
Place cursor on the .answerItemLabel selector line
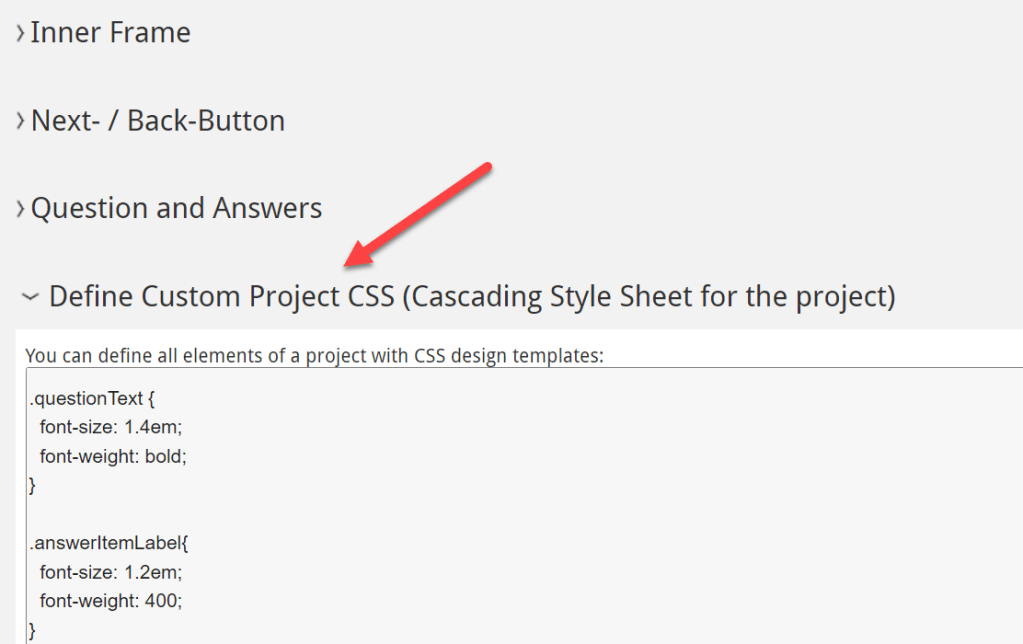[109, 544]
